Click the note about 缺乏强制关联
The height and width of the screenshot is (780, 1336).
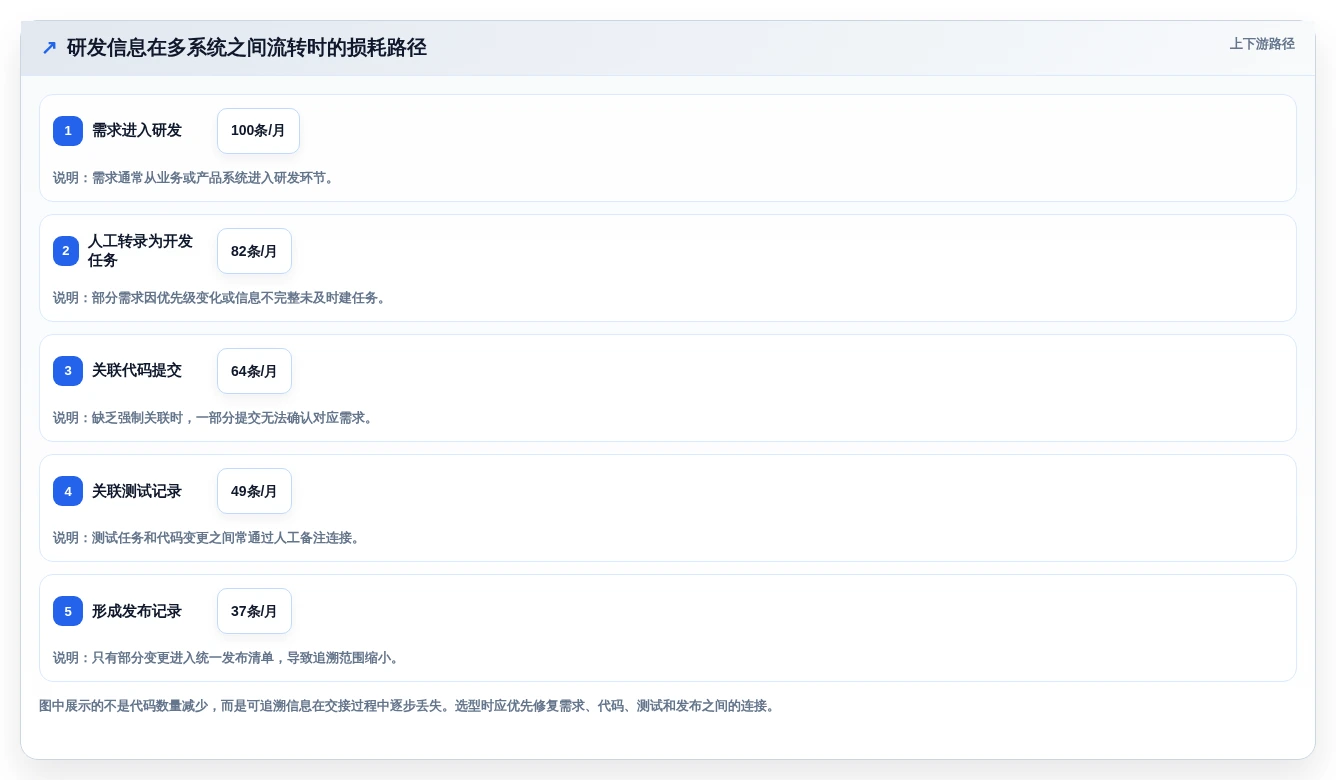coord(215,418)
